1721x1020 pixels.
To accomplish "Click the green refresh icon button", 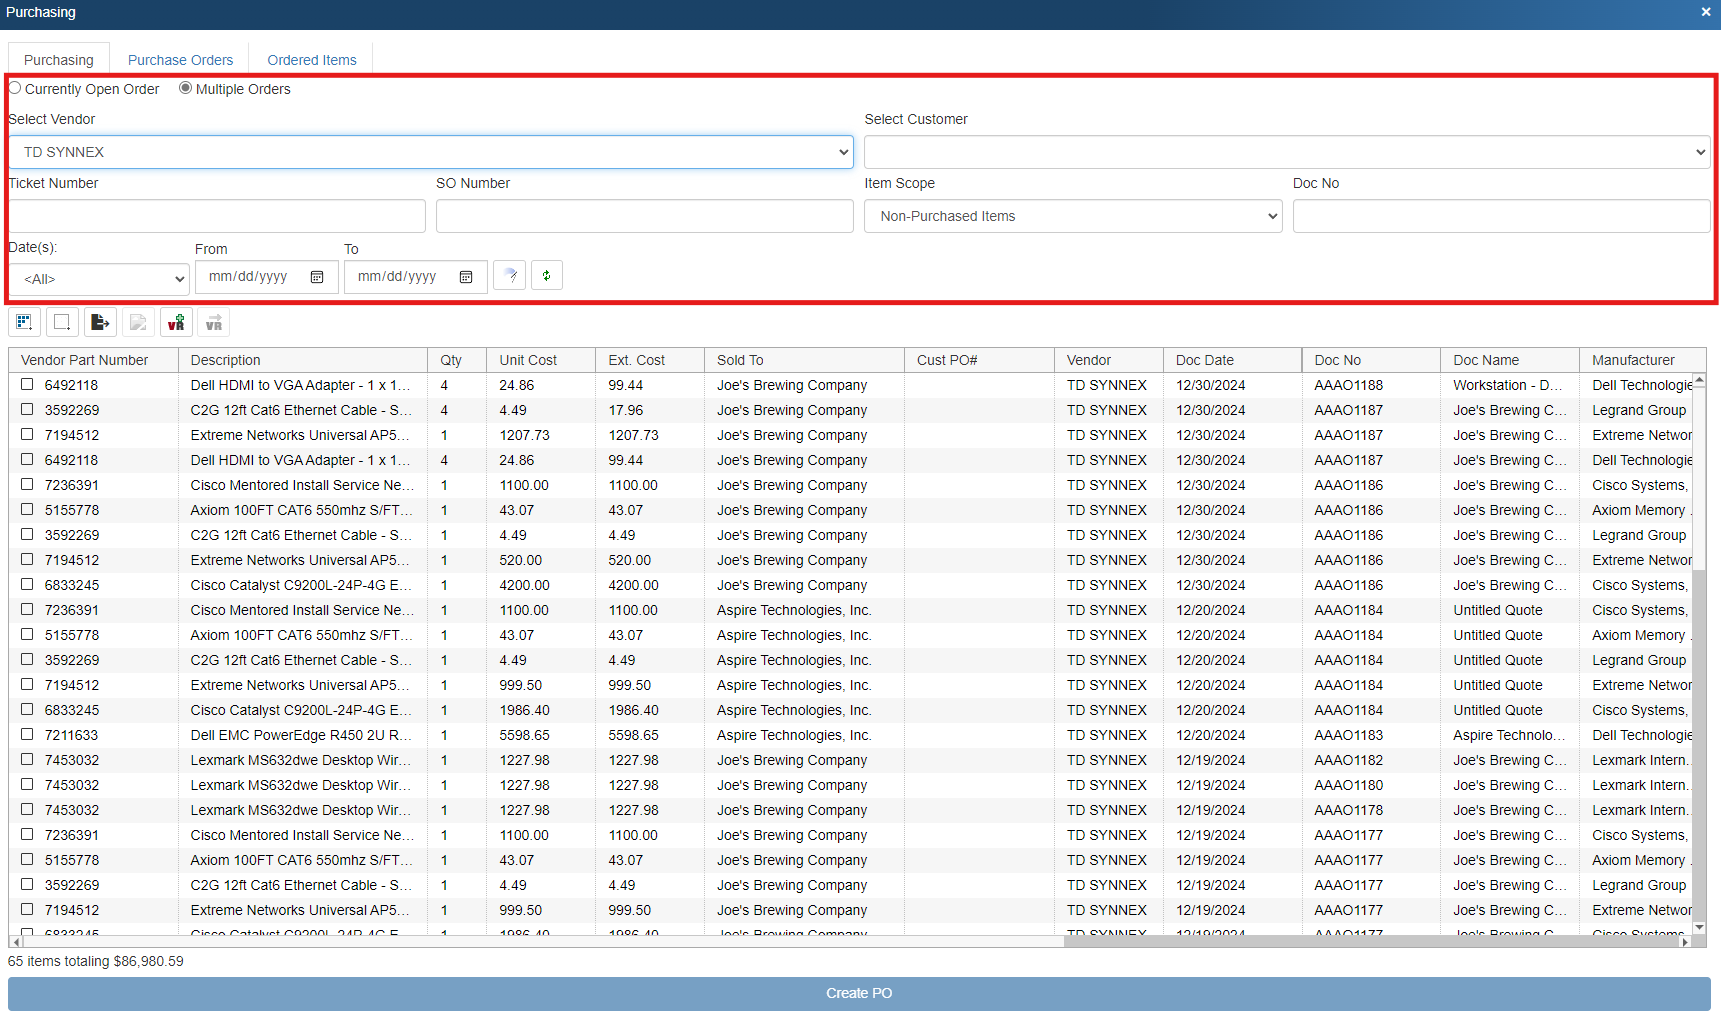I will pyautogui.click(x=546, y=276).
